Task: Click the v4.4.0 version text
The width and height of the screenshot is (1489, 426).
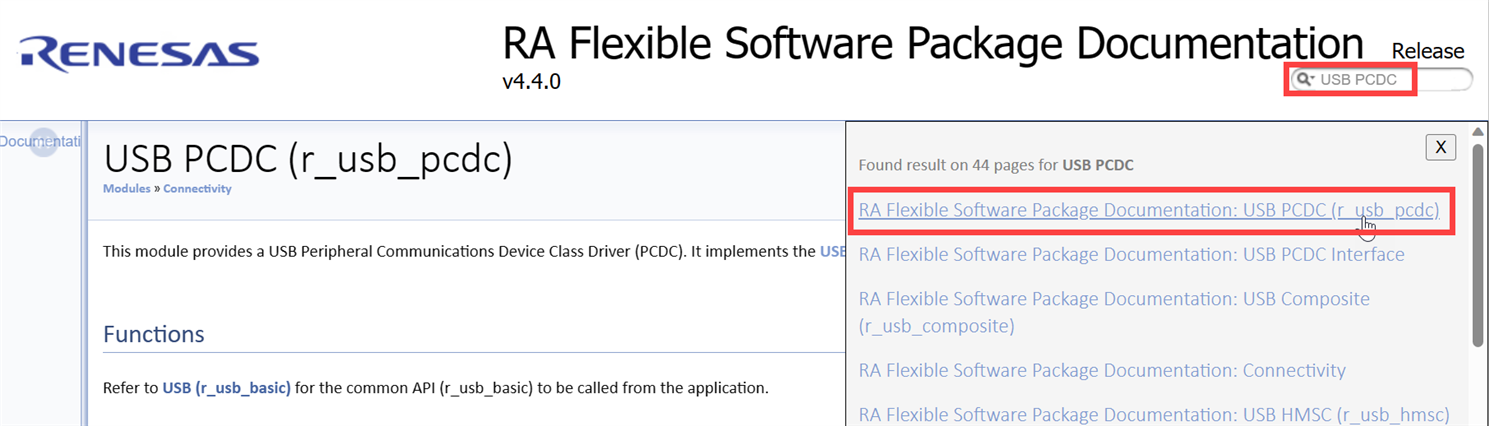Action: pyautogui.click(x=531, y=81)
